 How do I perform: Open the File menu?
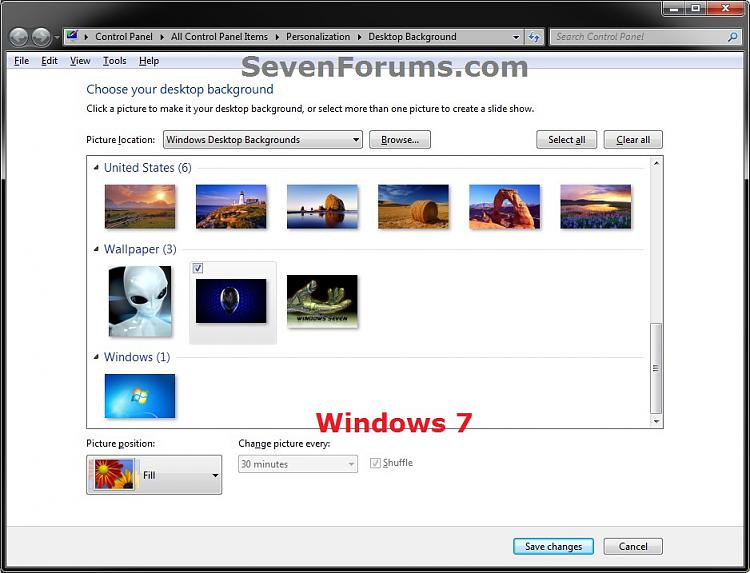coord(22,61)
